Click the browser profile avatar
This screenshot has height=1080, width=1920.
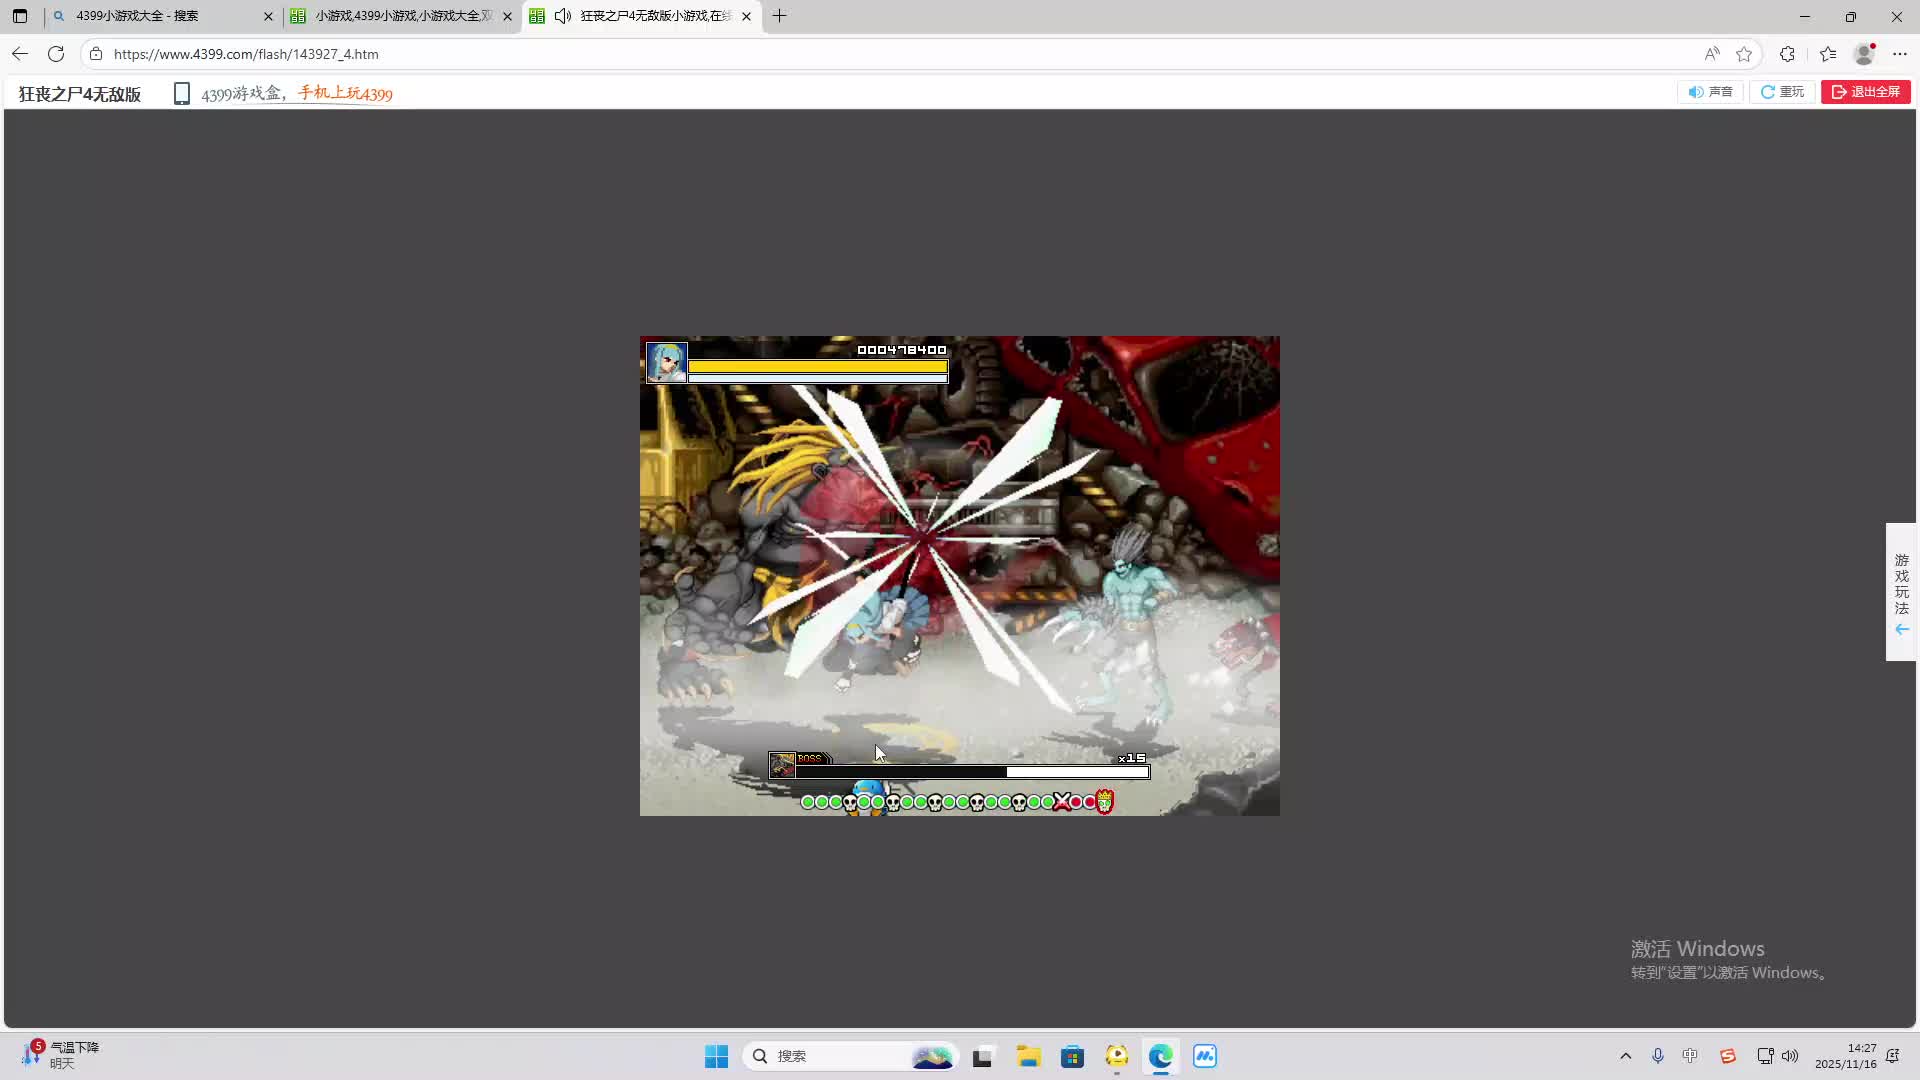[x=1864, y=54]
